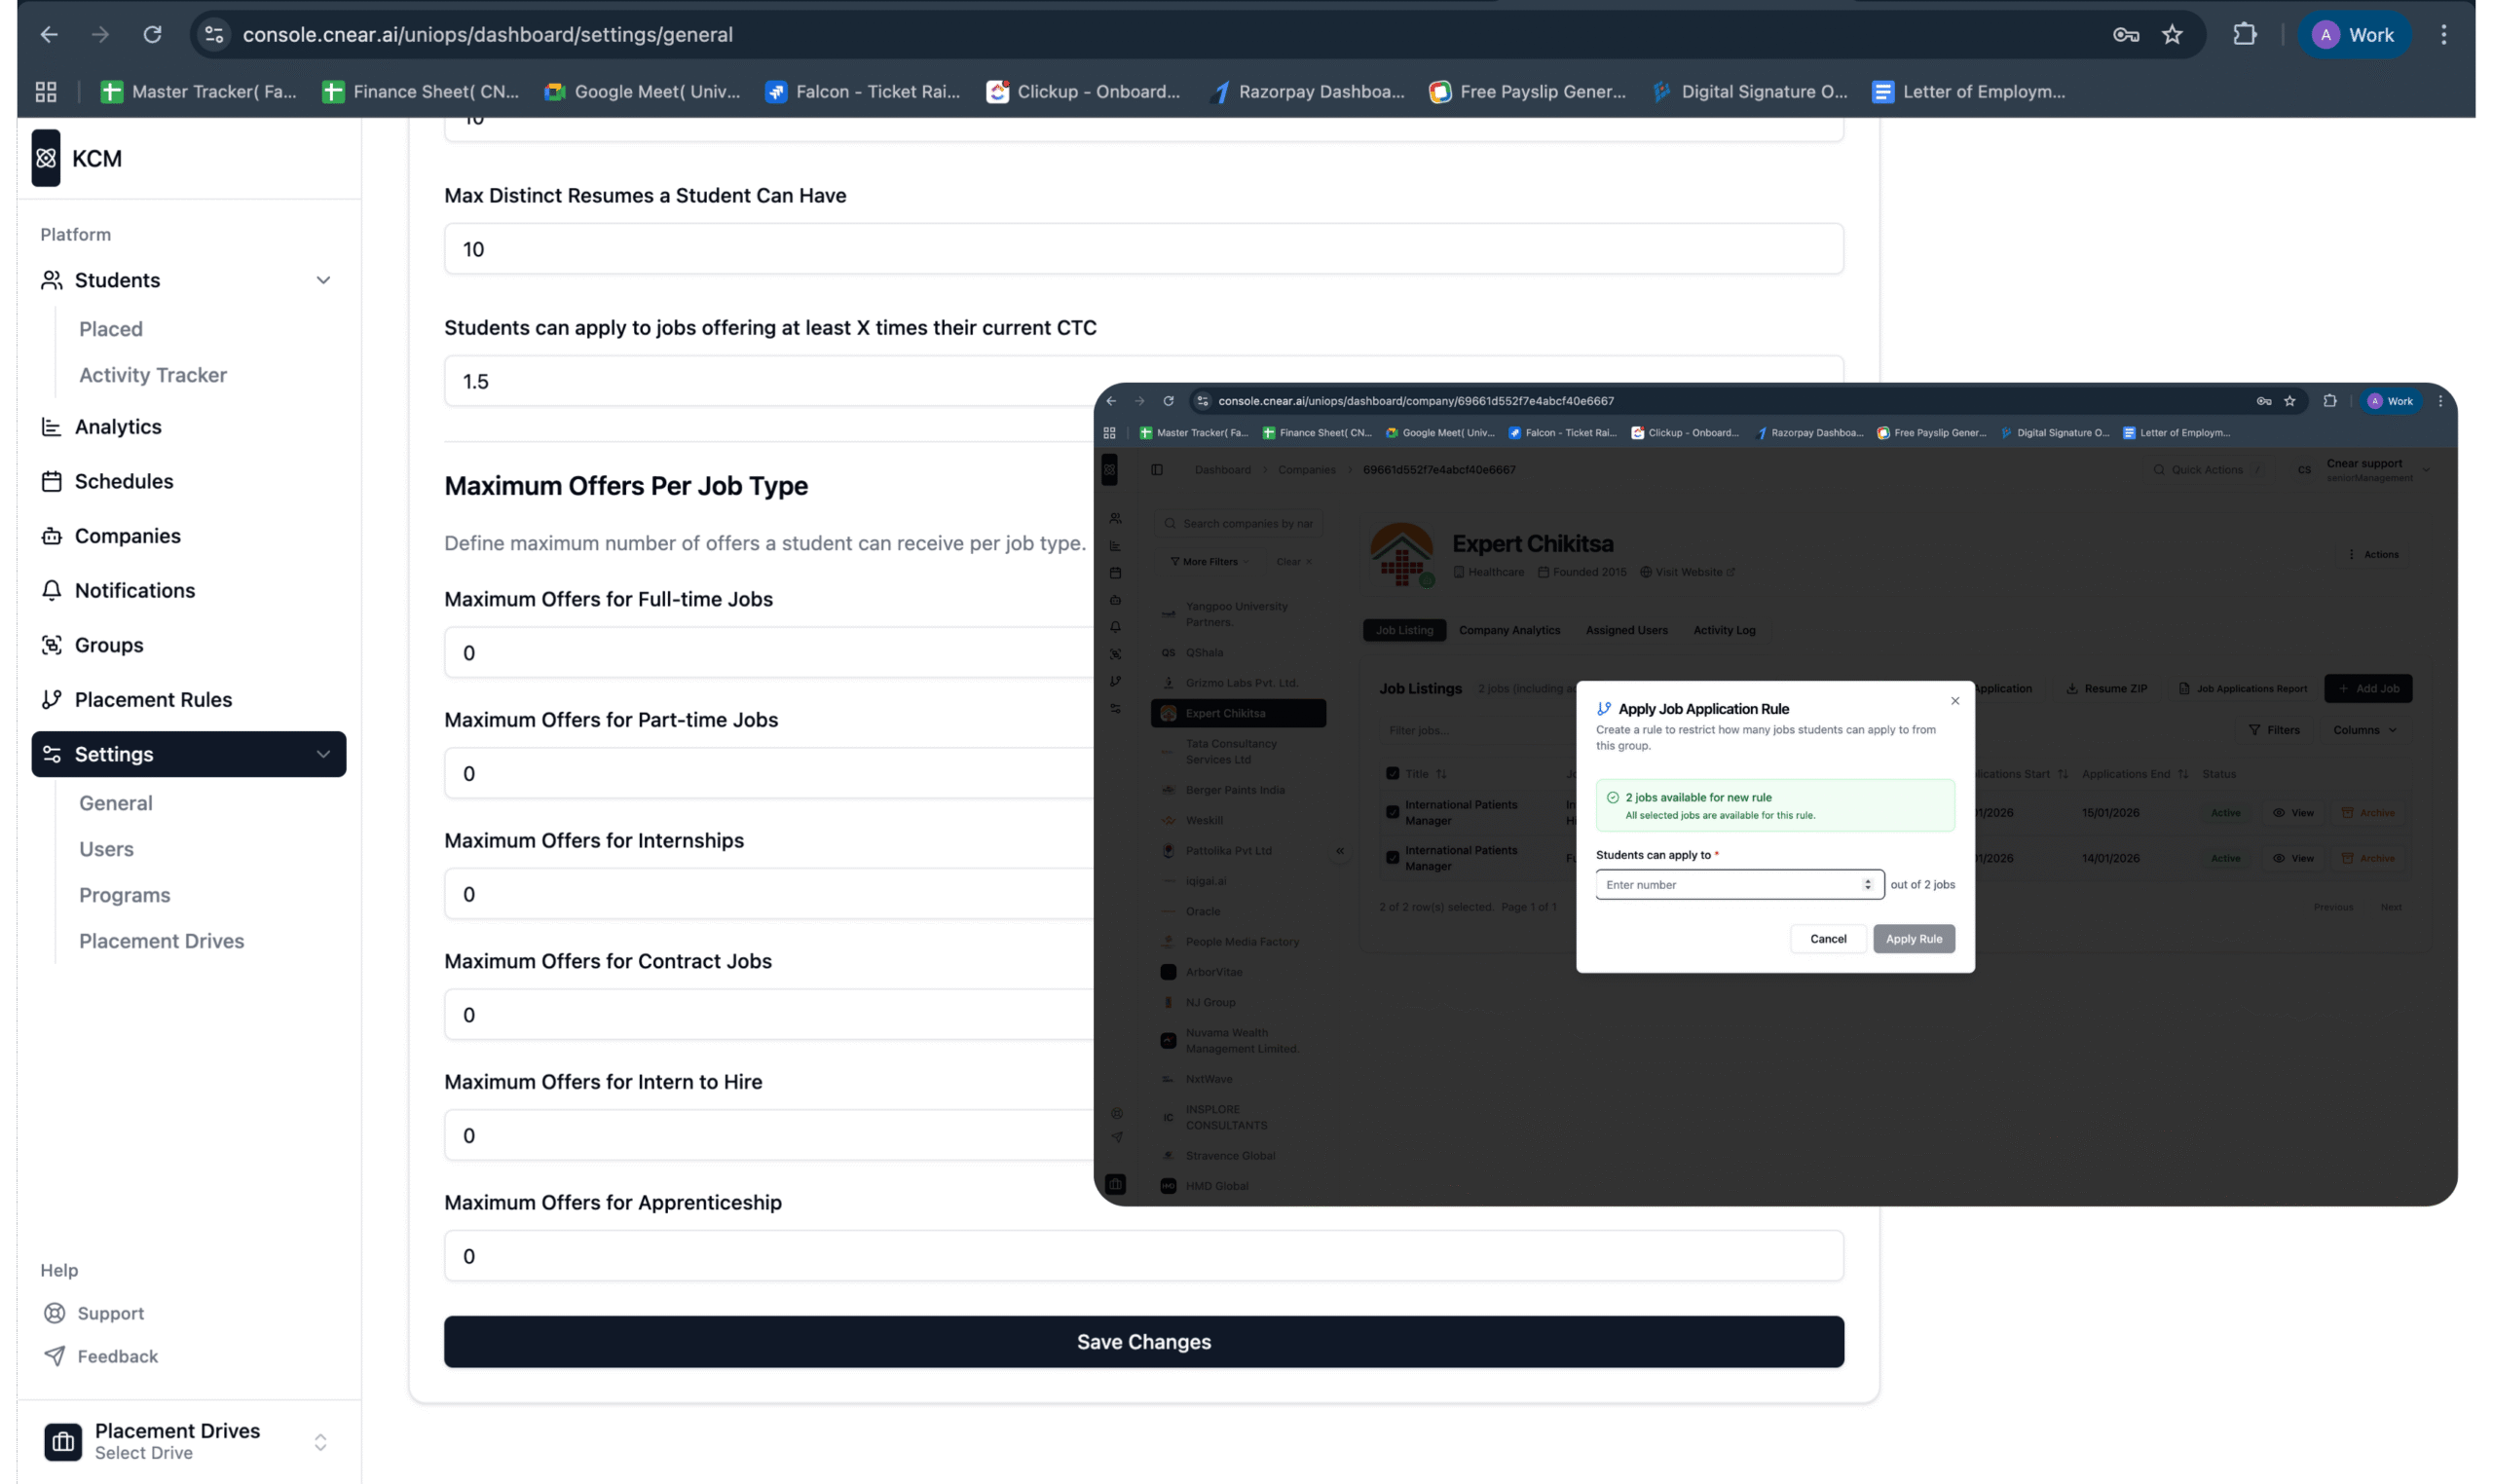Screen dimensions: 2493x1484
Task: Click the Notifications bell icon
Action: coord(51,590)
